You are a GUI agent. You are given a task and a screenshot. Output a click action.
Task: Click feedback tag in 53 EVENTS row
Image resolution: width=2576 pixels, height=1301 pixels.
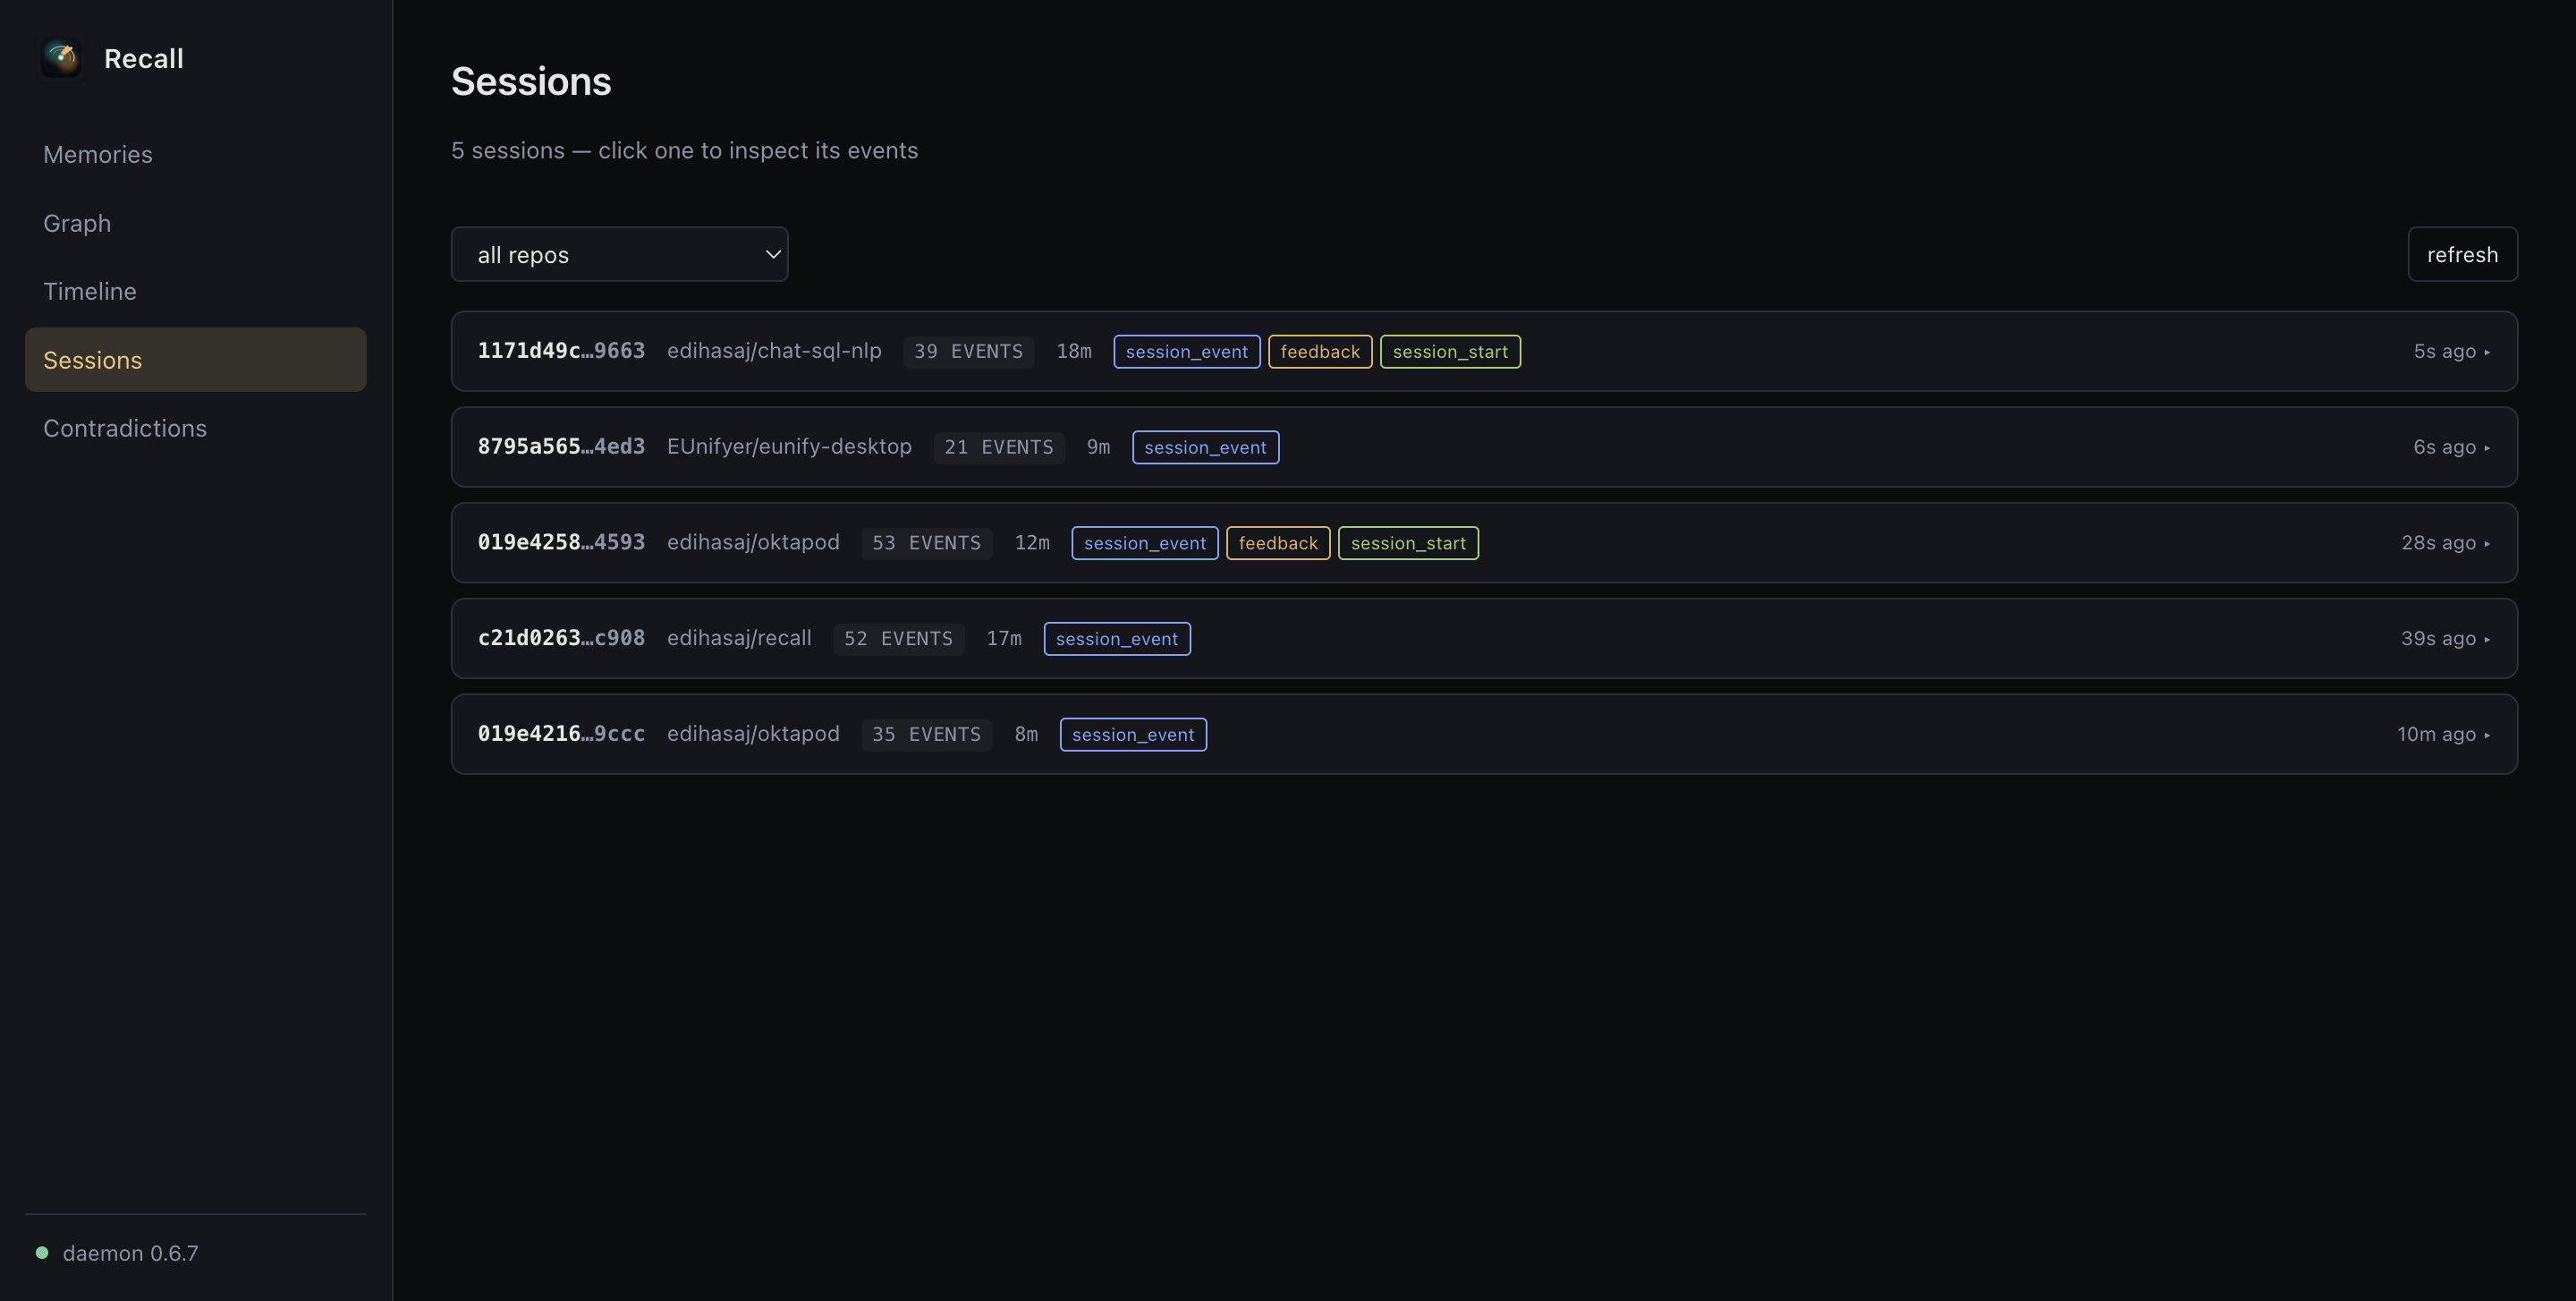pyautogui.click(x=1278, y=543)
